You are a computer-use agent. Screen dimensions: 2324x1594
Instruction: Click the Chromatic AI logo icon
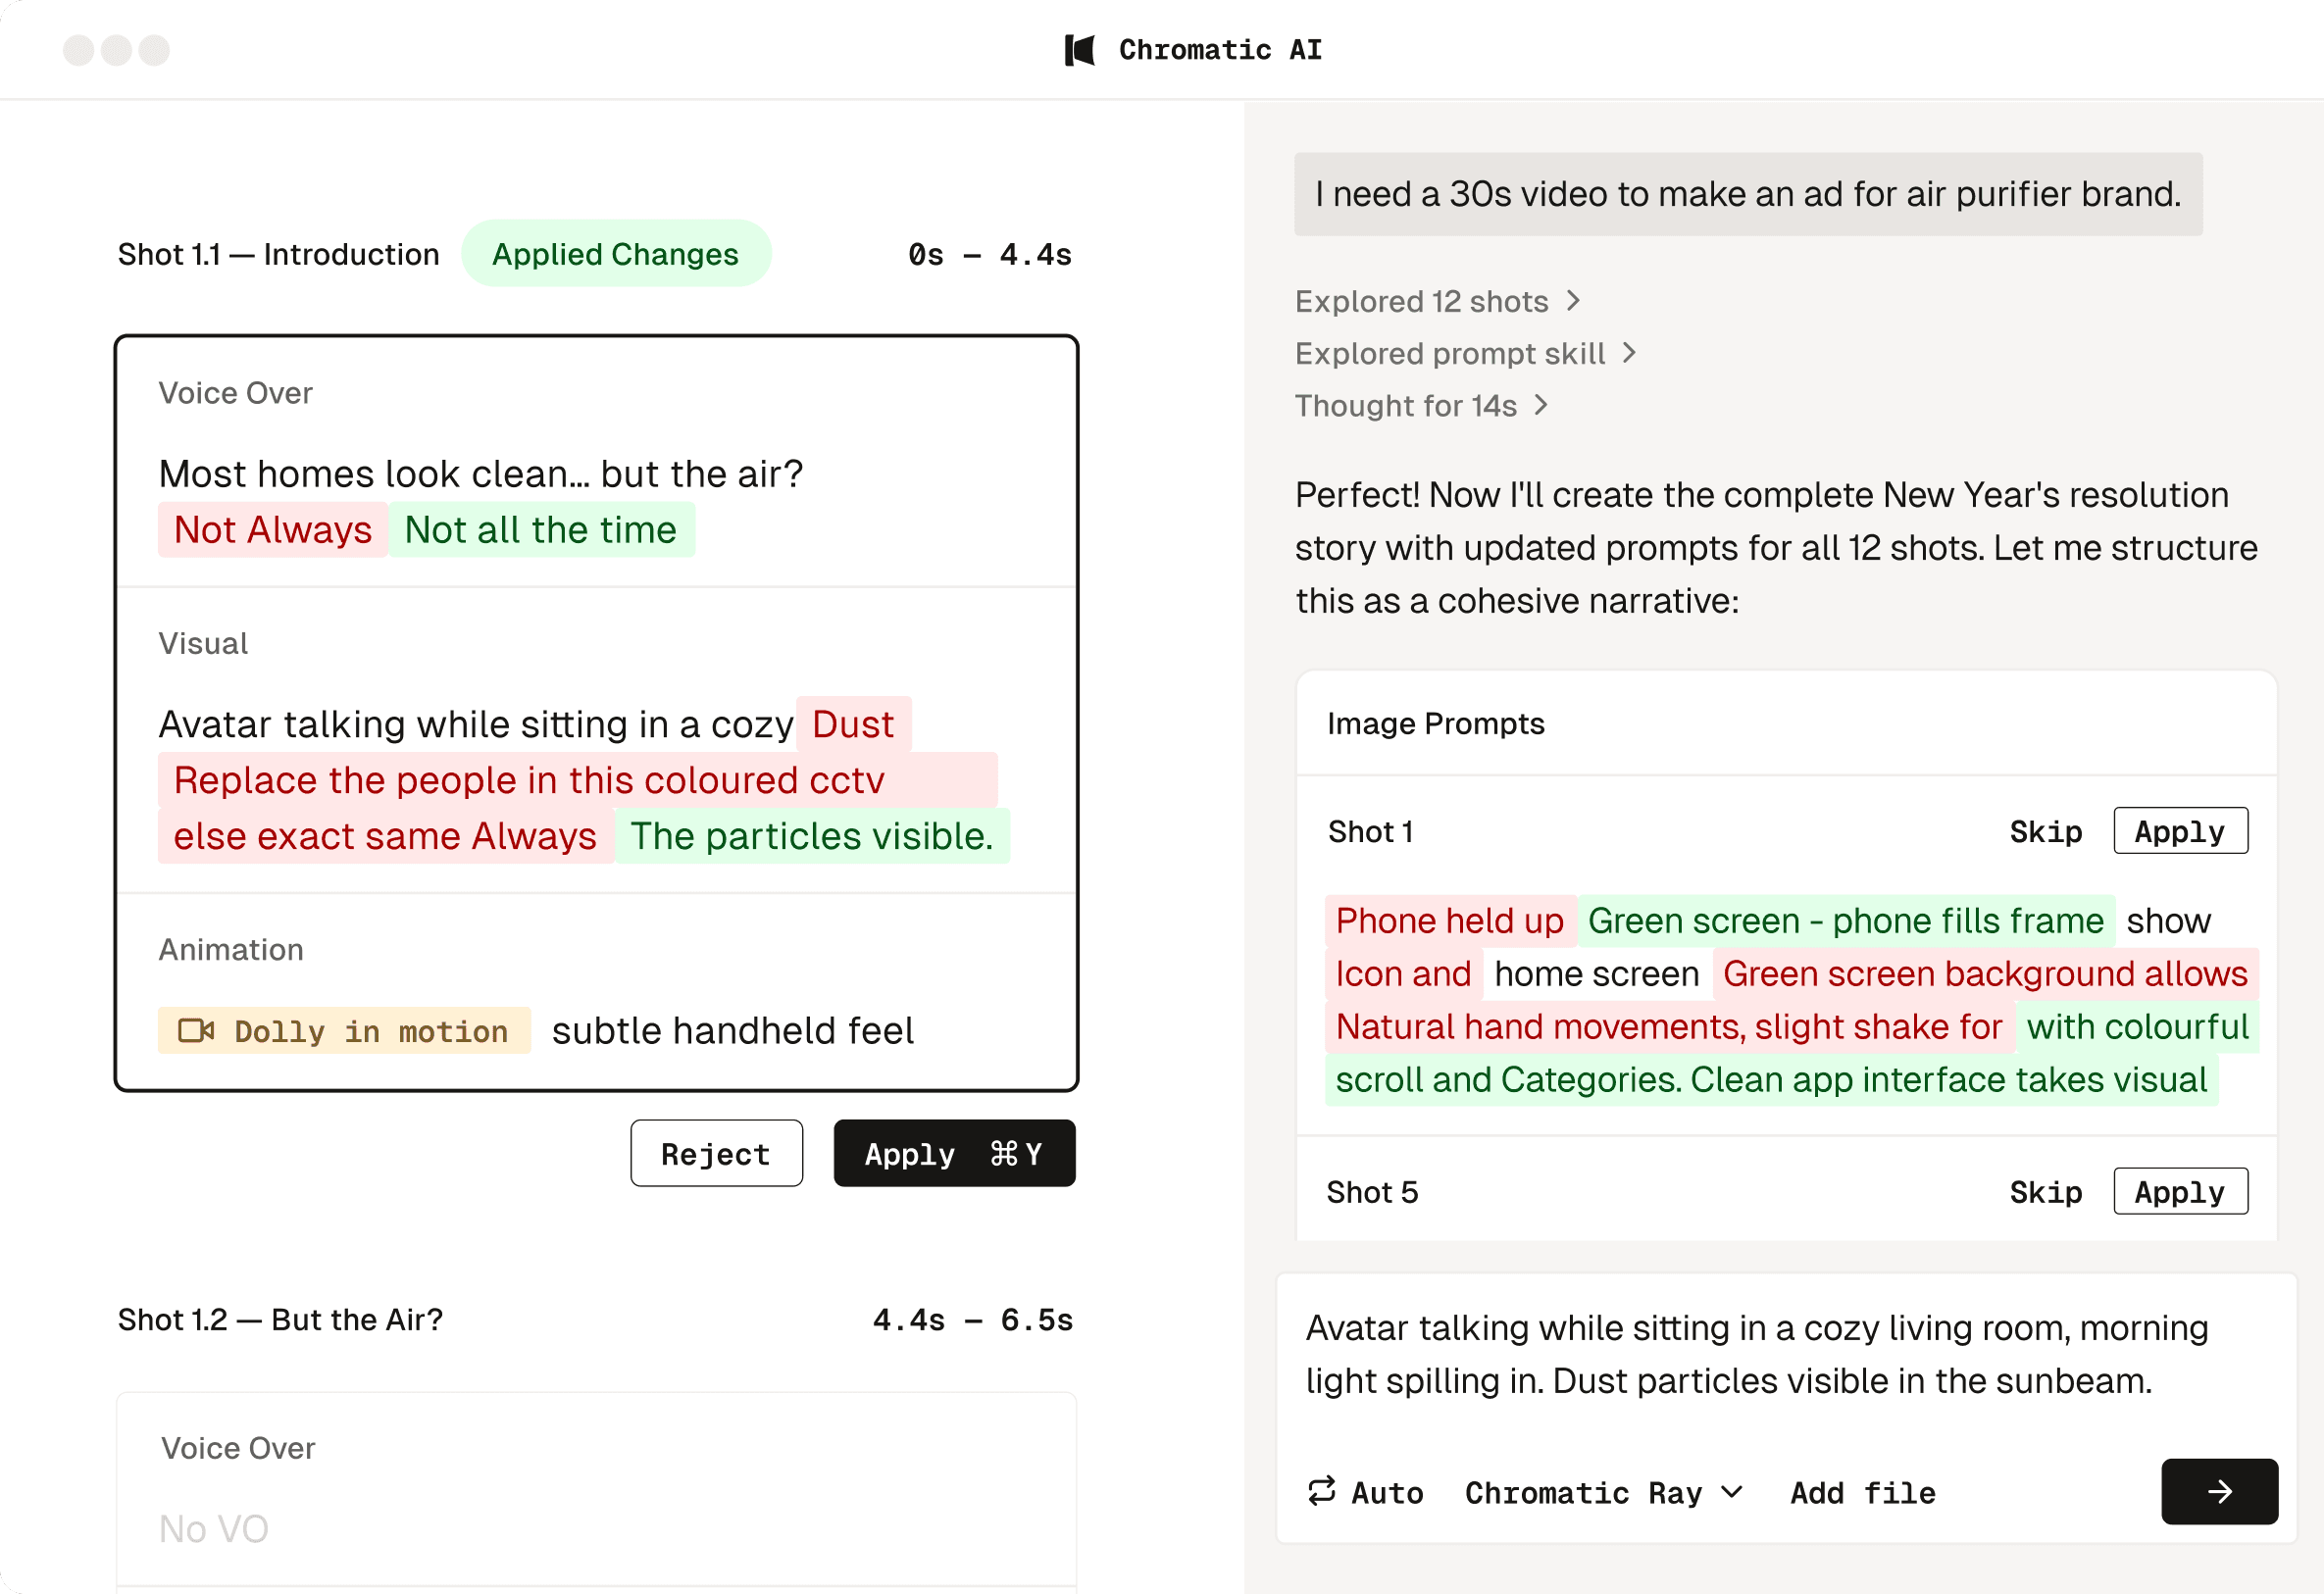click(x=1080, y=50)
